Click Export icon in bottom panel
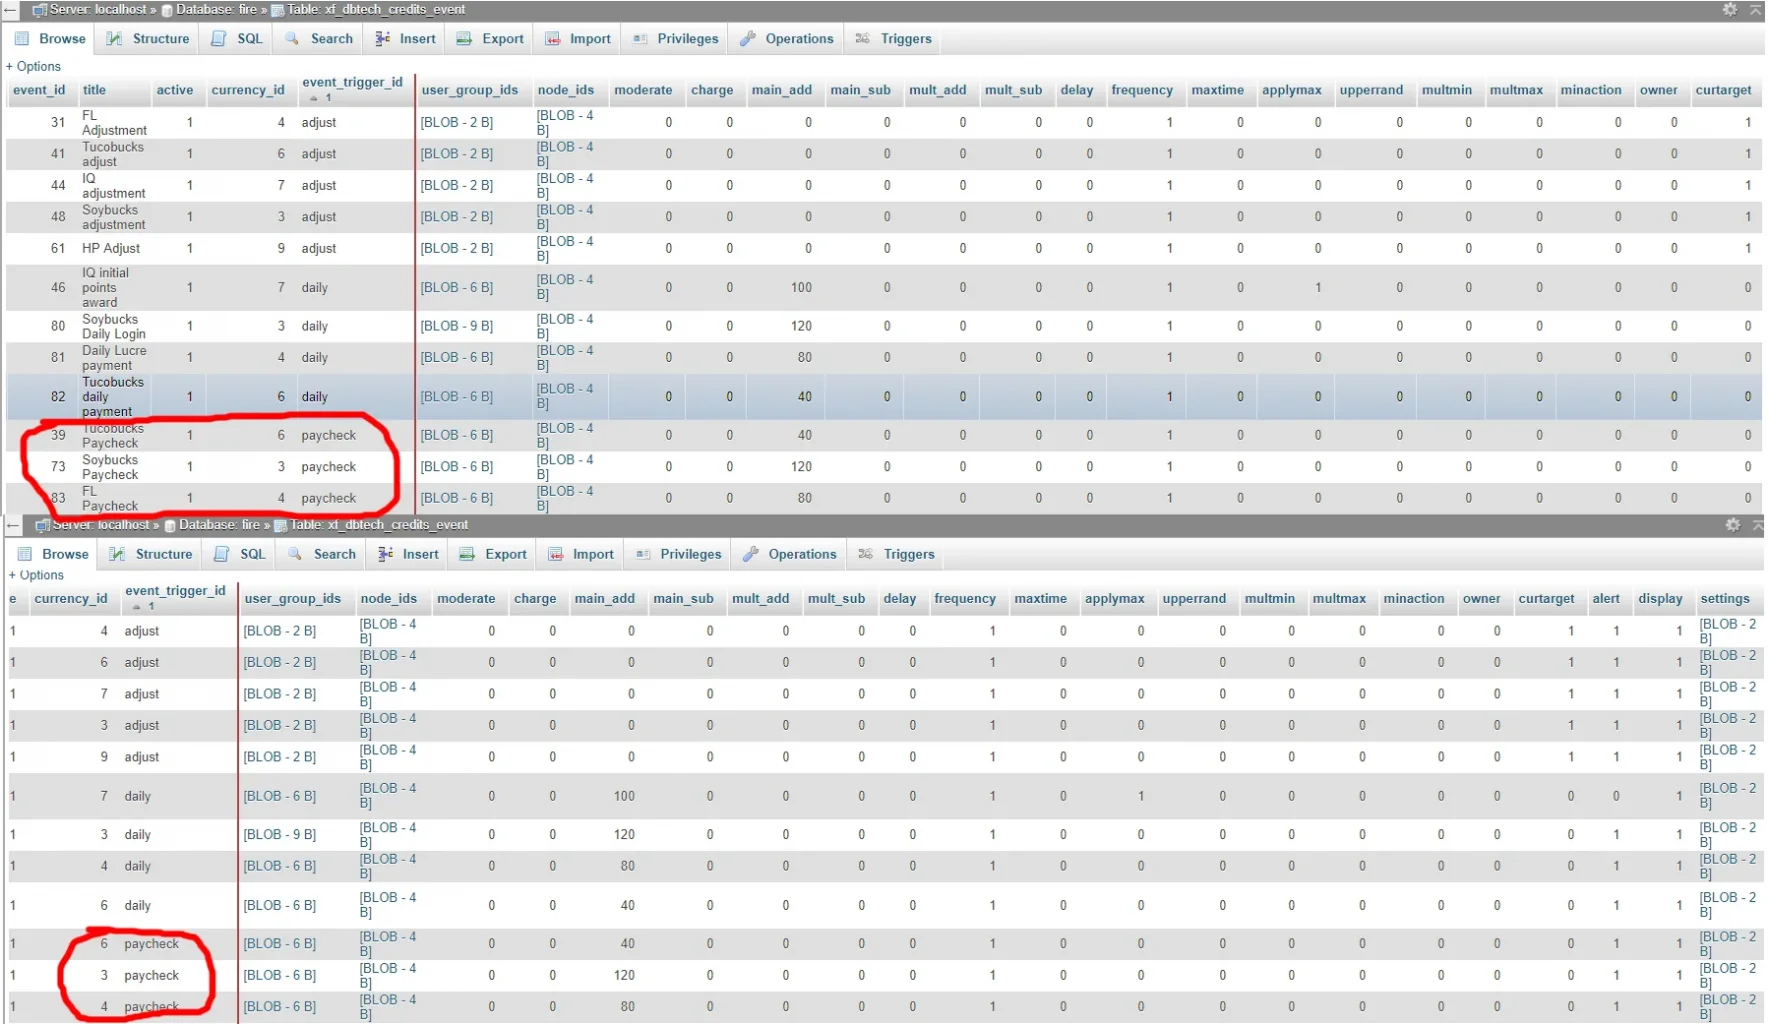 pyautogui.click(x=466, y=554)
